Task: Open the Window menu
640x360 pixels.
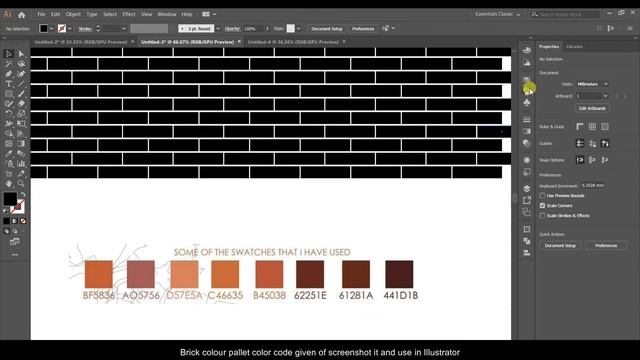Action: [x=167, y=14]
